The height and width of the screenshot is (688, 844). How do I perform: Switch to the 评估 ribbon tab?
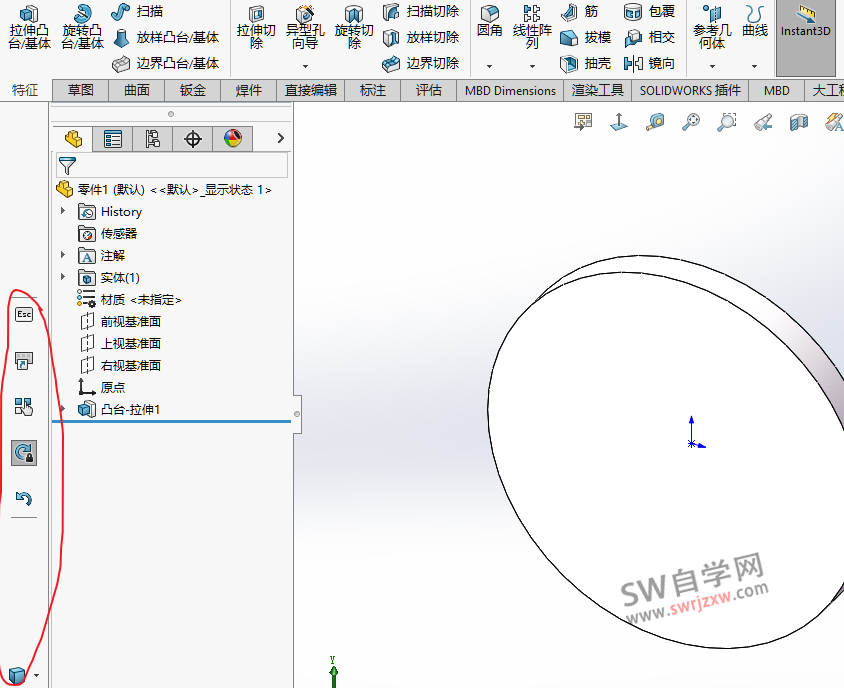tap(428, 90)
